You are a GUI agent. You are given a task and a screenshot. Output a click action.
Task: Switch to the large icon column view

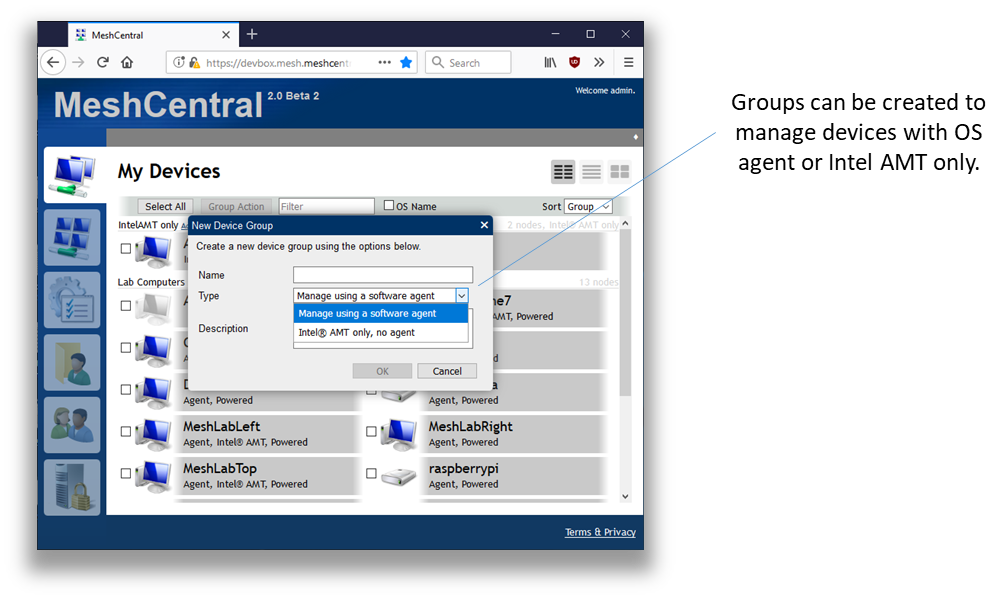click(563, 172)
